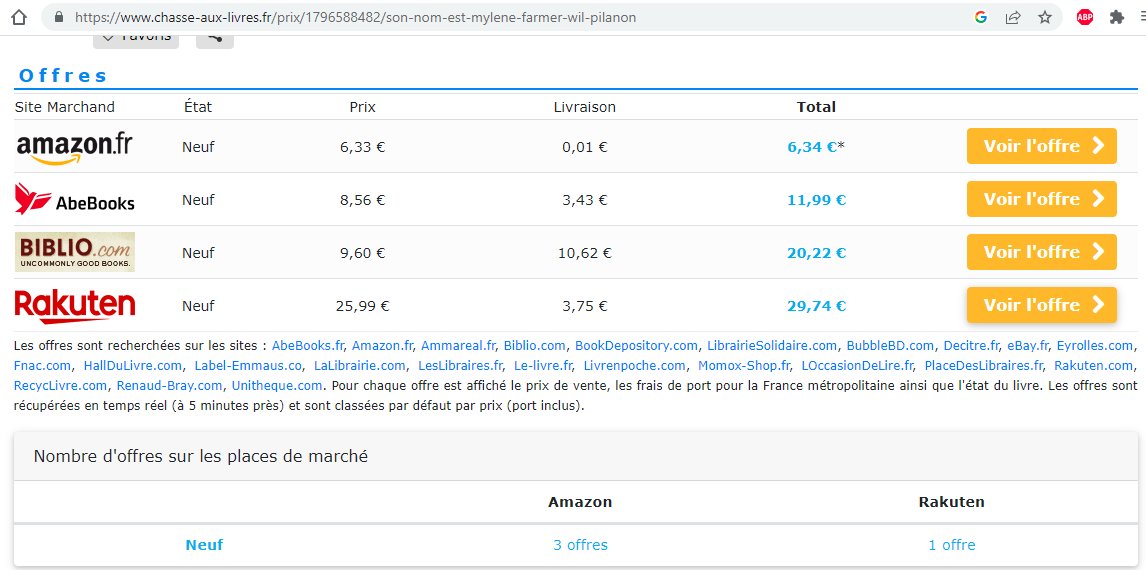Click the share page icon in address bar
1146x570 pixels.
[x=1013, y=17]
